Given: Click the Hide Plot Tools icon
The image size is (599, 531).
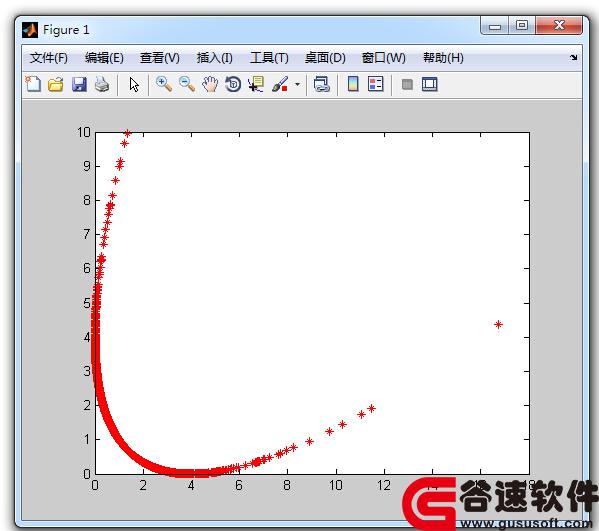Looking at the screenshot, I should (407, 84).
